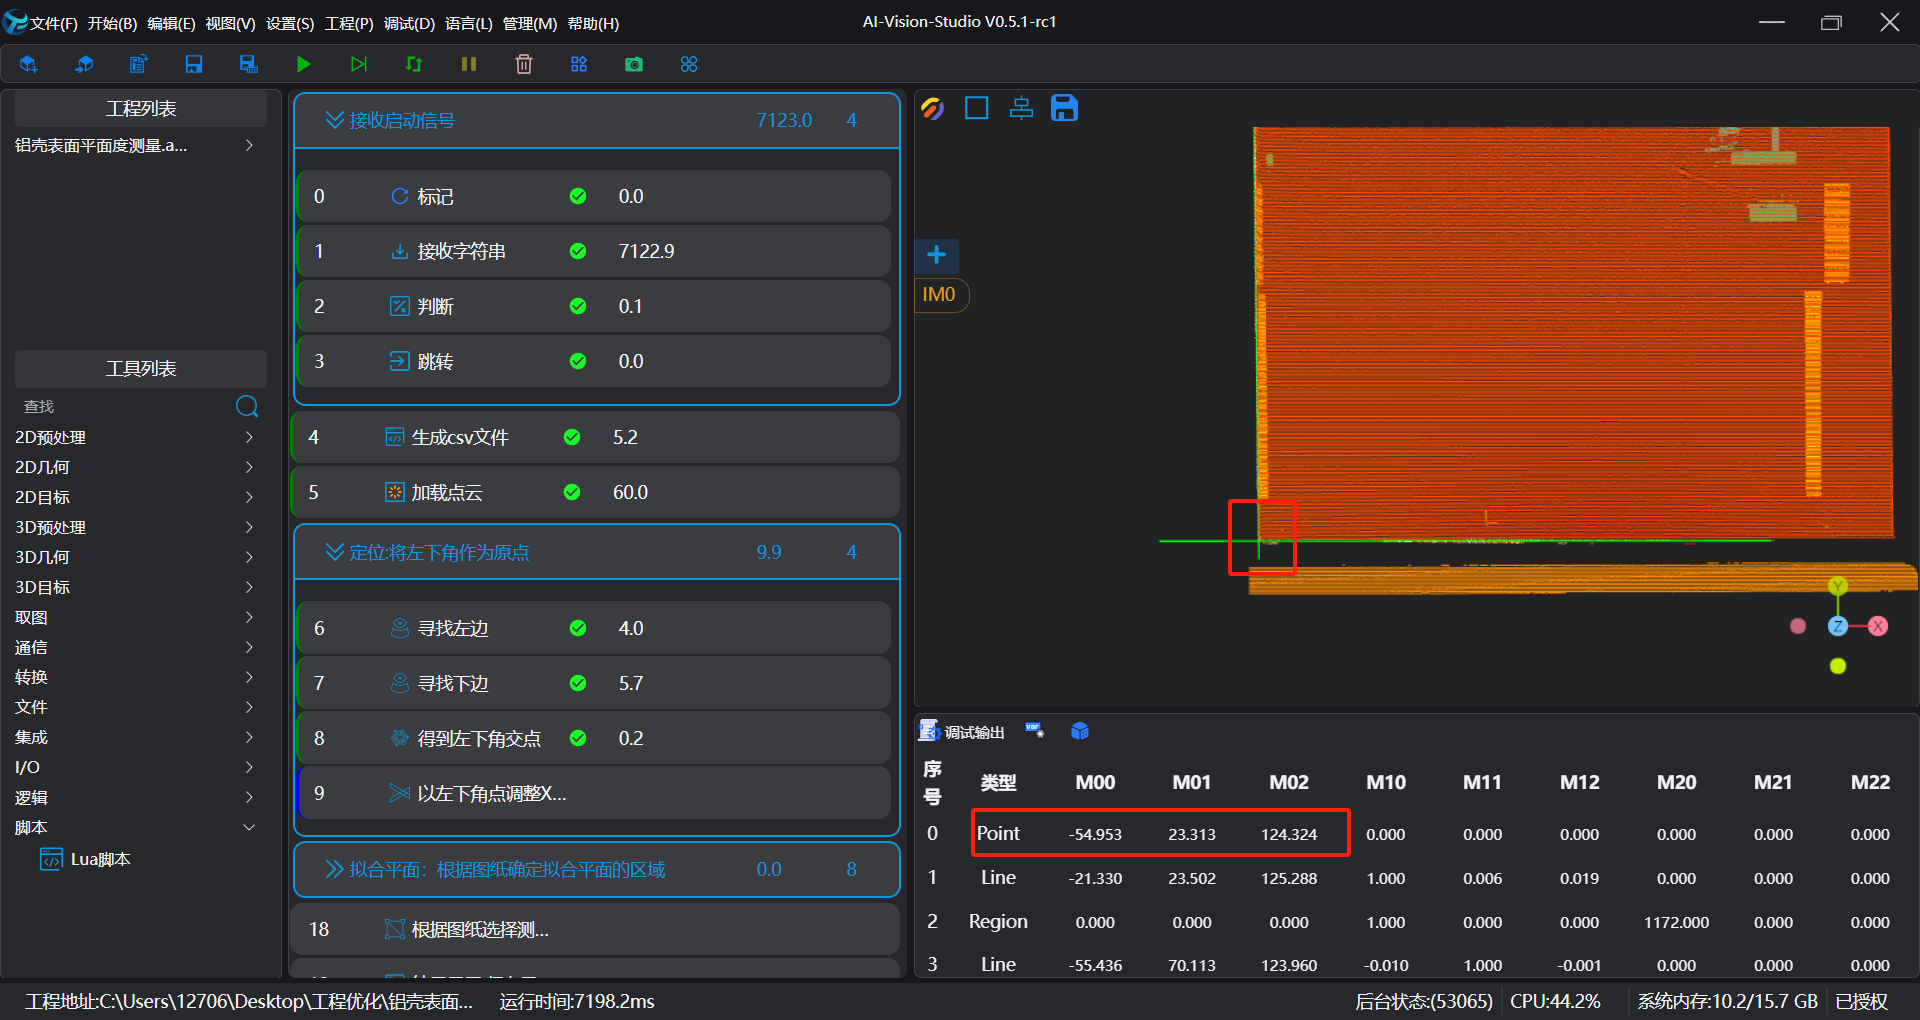Viewport: 1920px width, 1020px height.
Task: Click the green loop run icon
Action: 414,64
